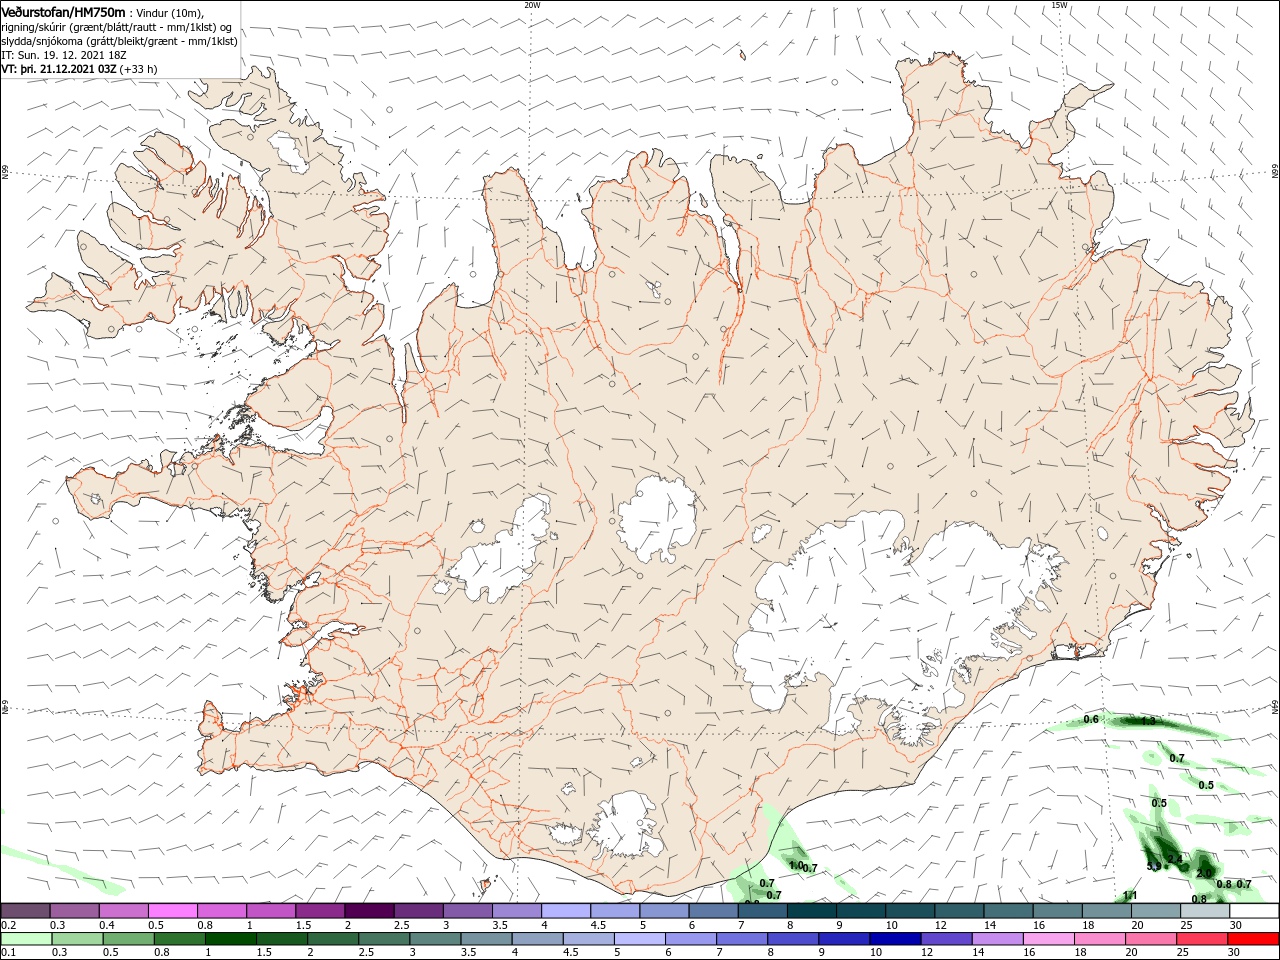
Task: Select the light lavender 4–4.5 snow legend swatch
Action: click(566, 911)
